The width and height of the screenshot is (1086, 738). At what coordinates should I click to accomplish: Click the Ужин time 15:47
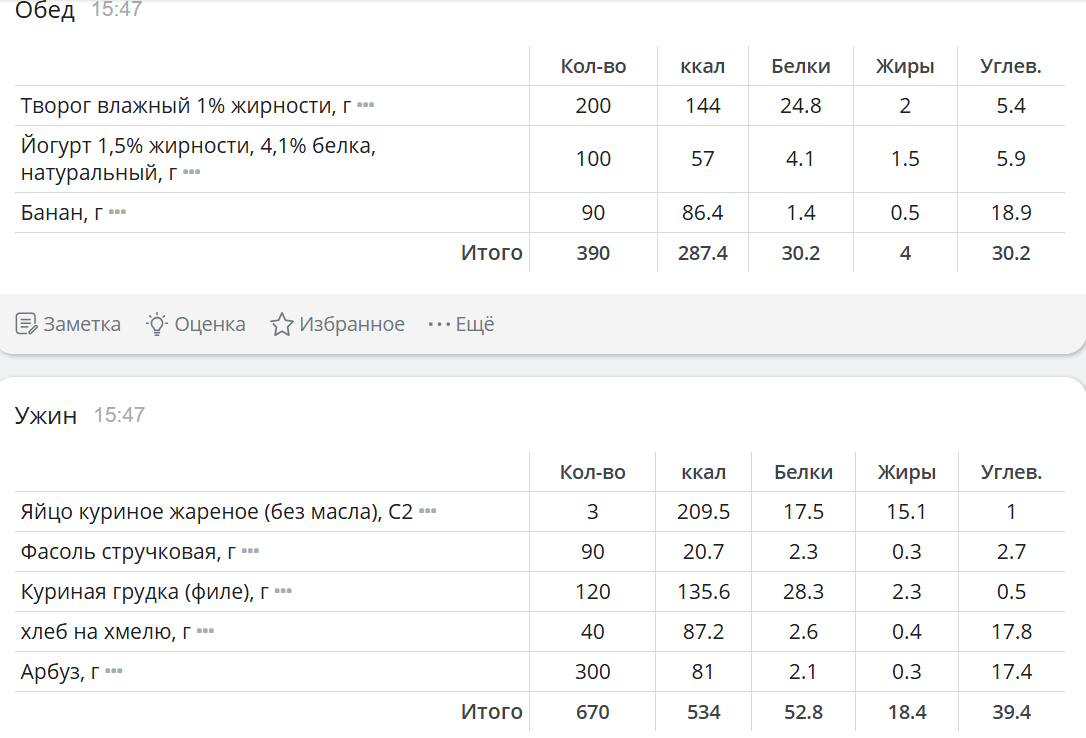click(119, 415)
